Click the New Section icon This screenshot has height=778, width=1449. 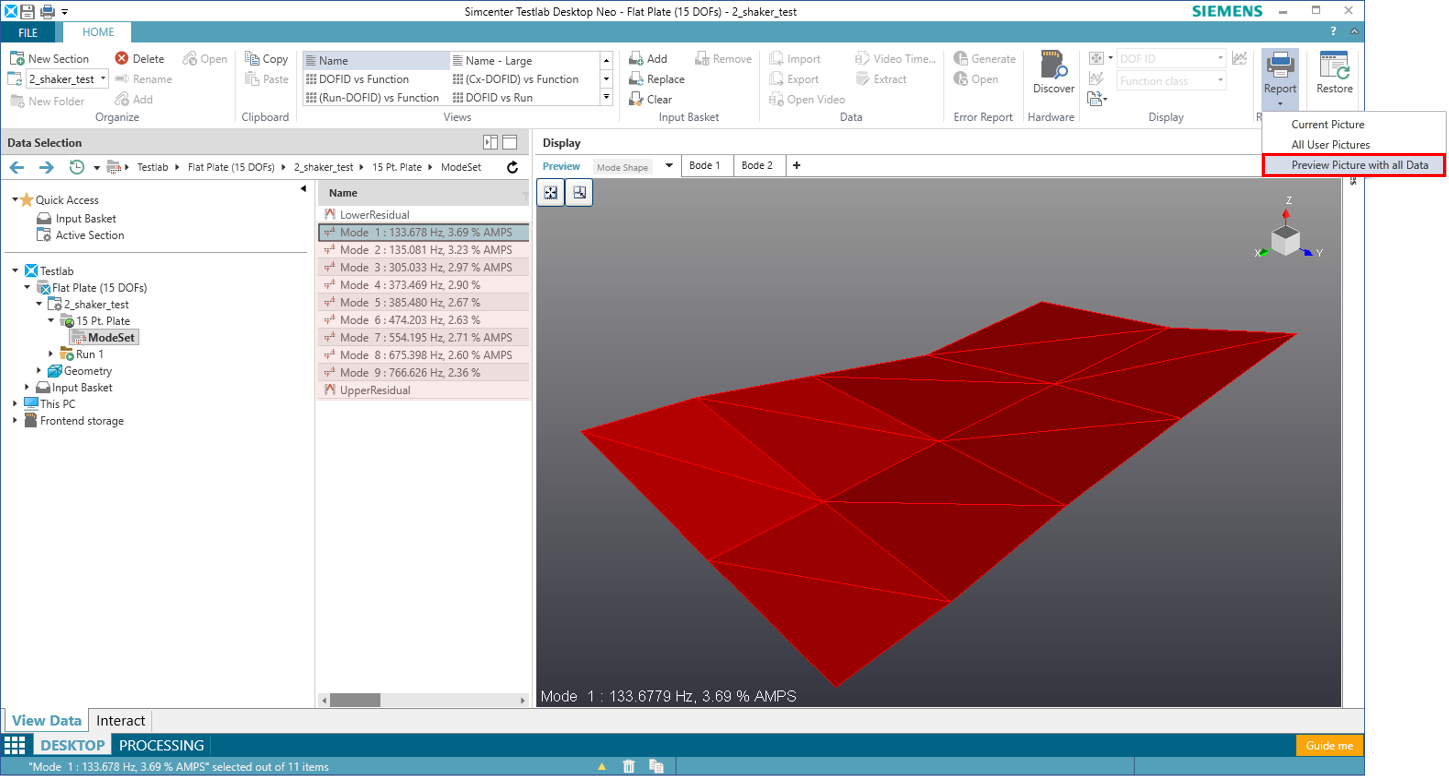(x=17, y=59)
